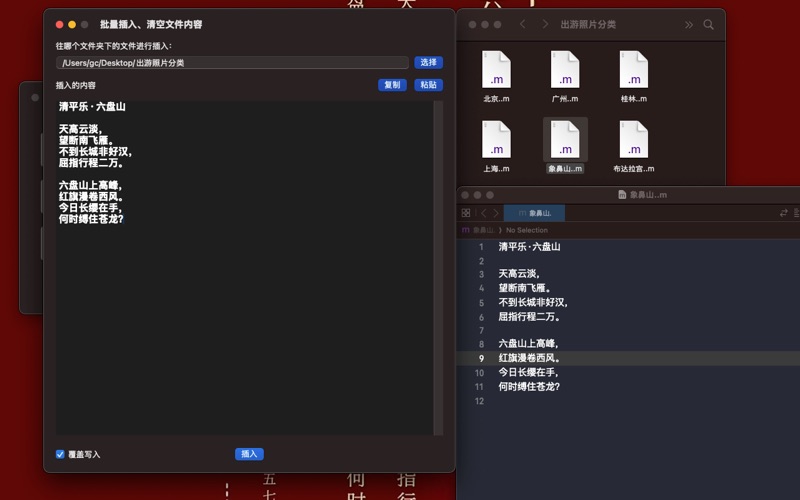Minimize the batch insert window
The width and height of the screenshot is (800, 500).
click(x=72, y=24)
